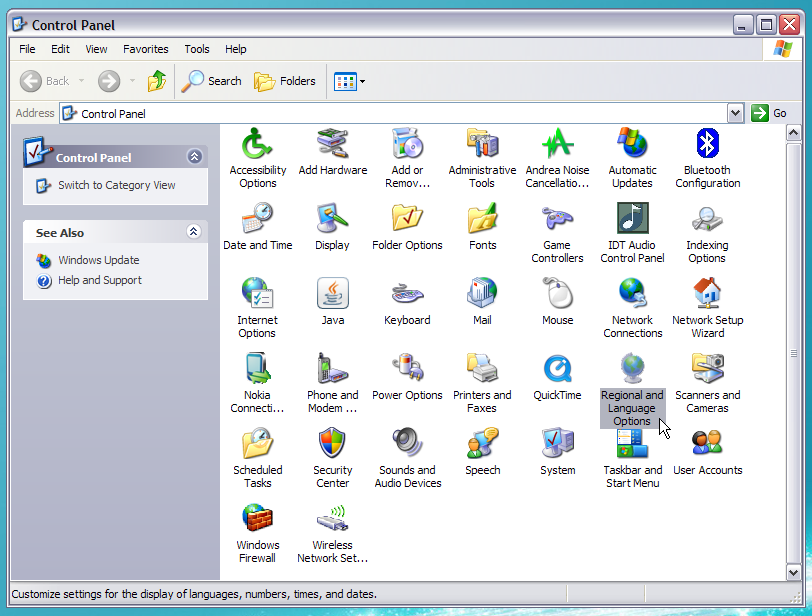
Task: Open Help and Support link
Action: pyautogui.click(x=99, y=280)
